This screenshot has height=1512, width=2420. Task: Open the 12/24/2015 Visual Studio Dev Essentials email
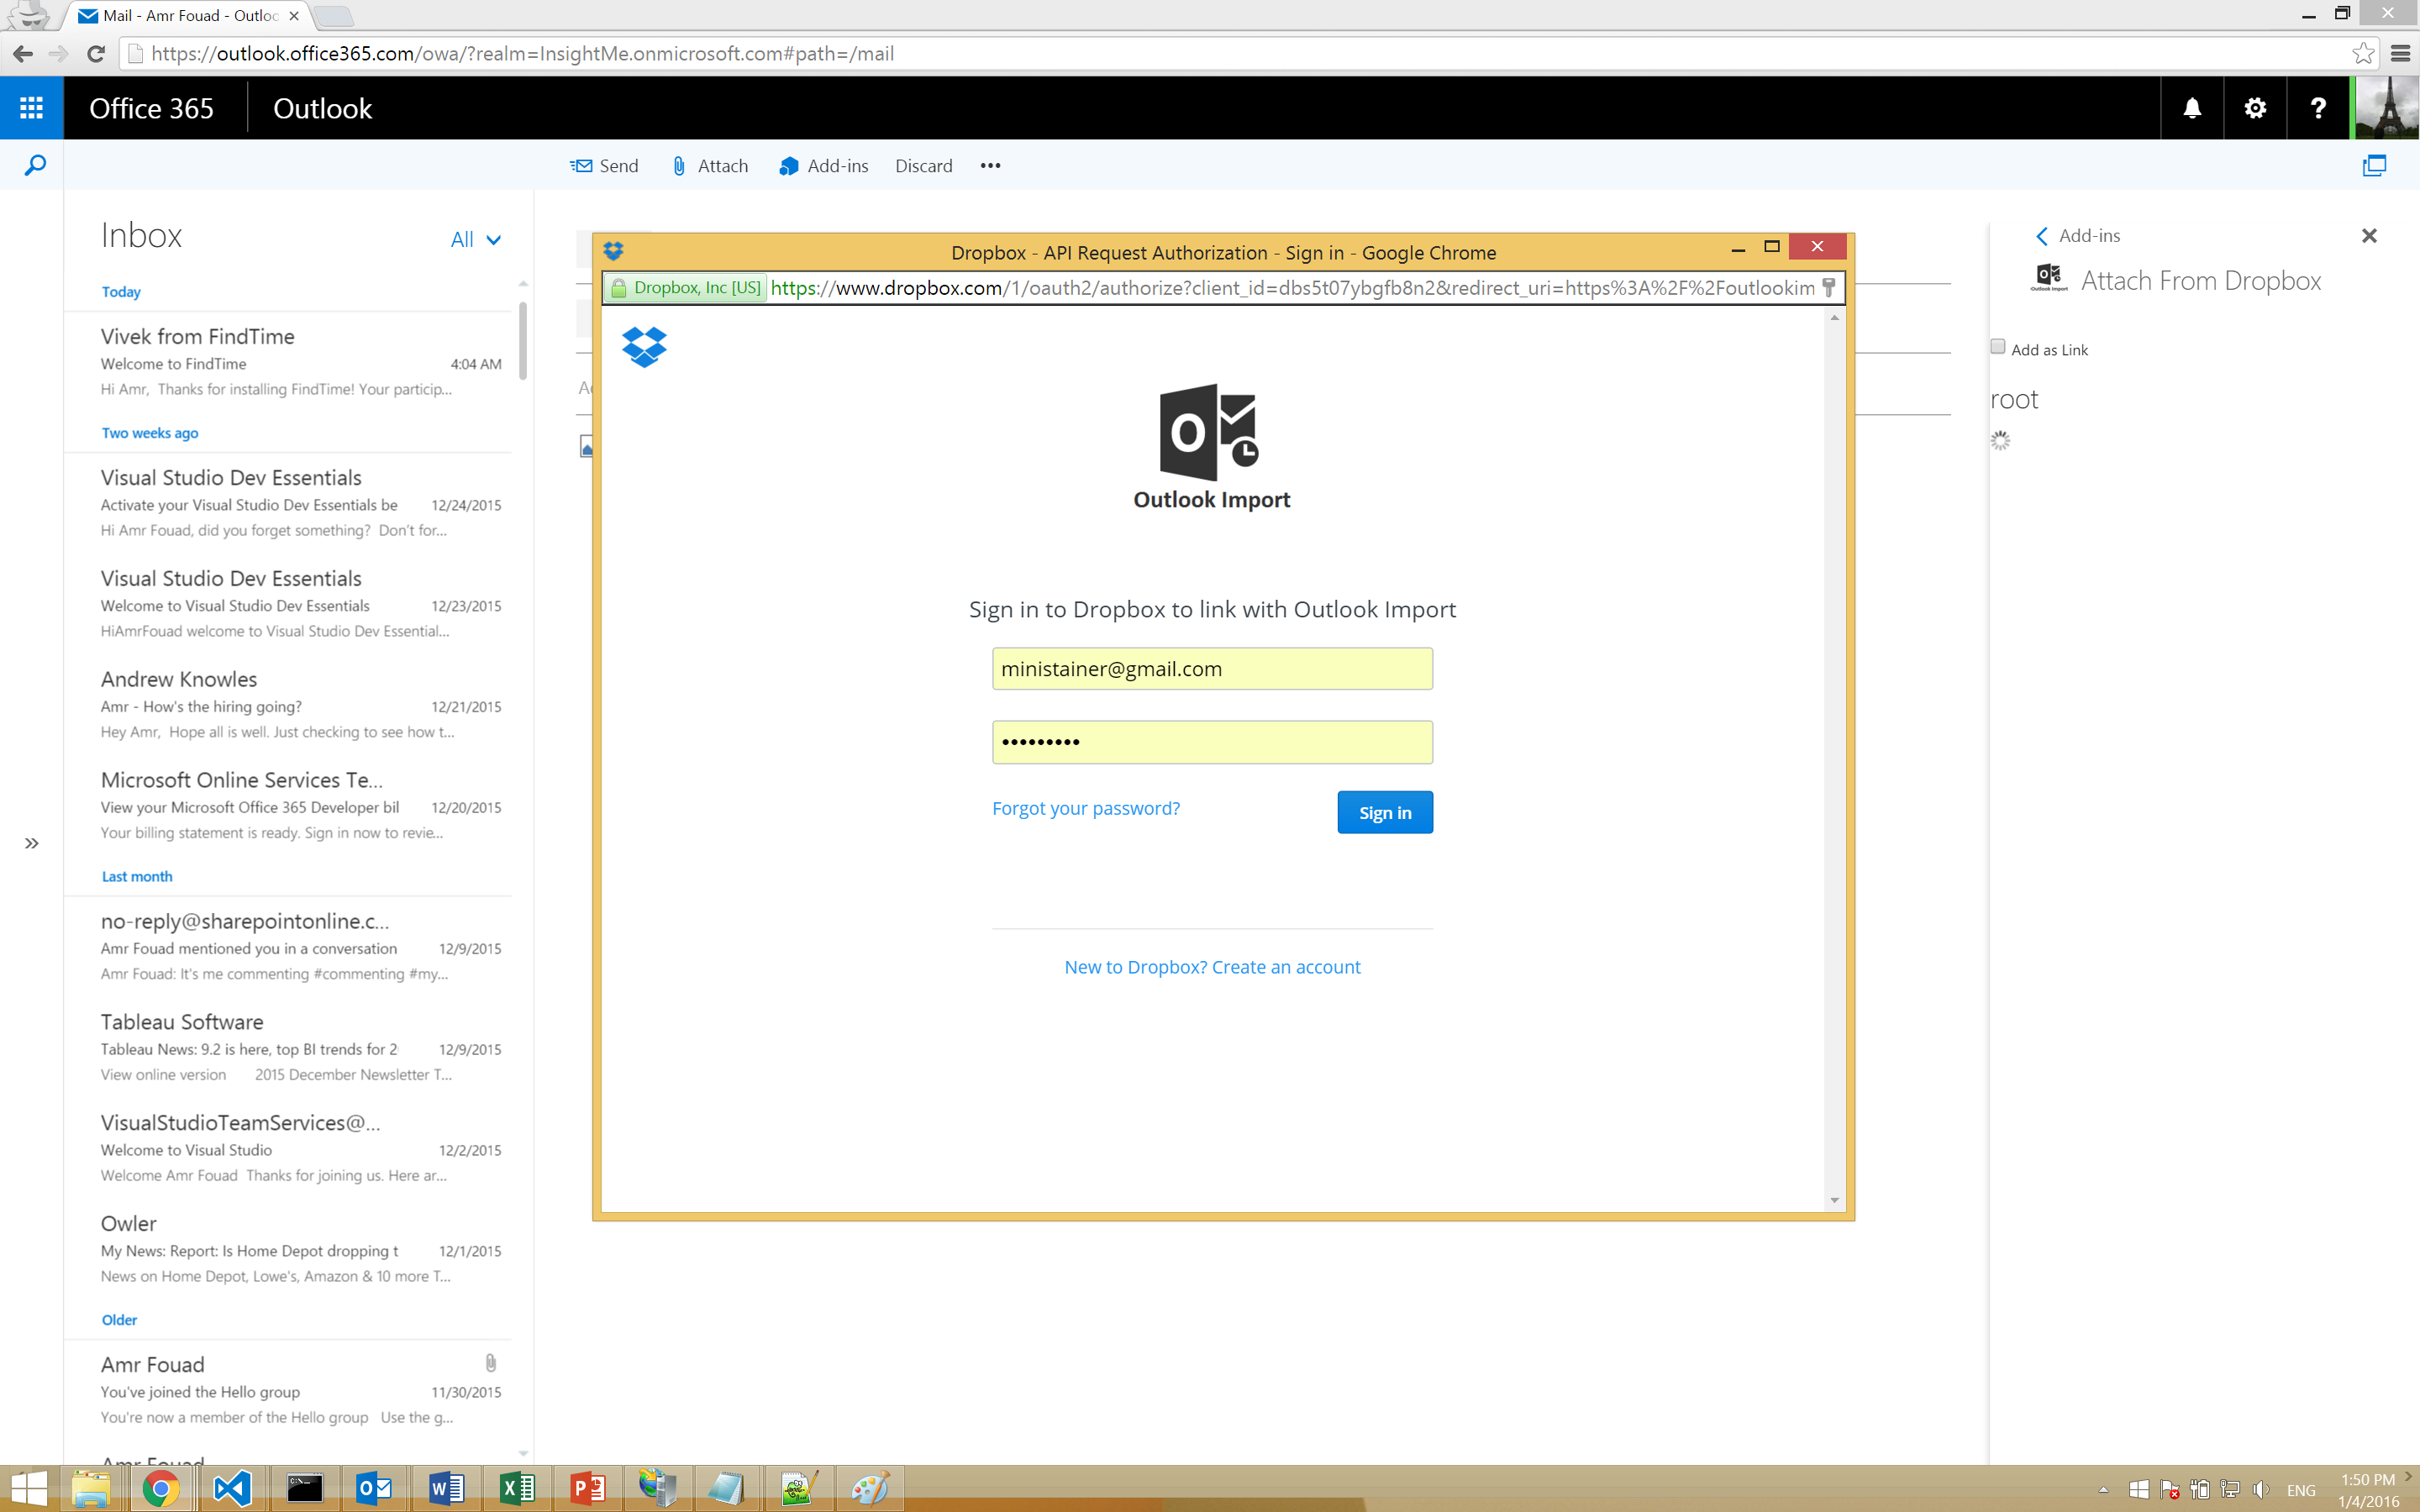pos(289,503)
